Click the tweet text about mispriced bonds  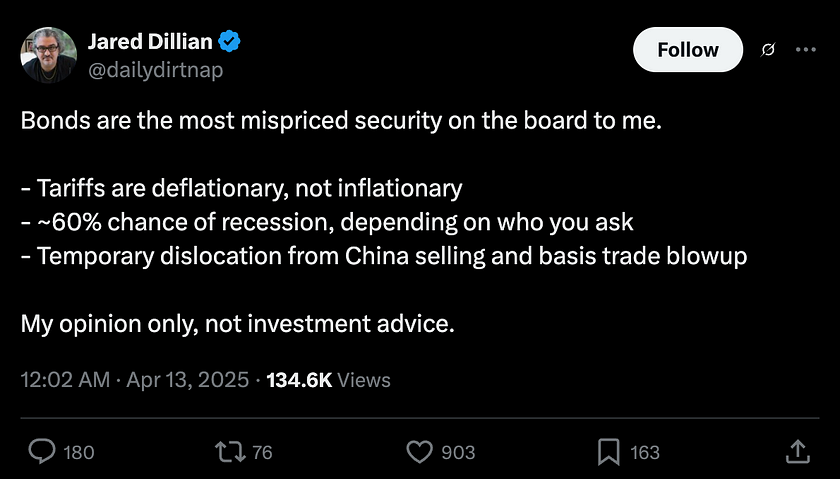pos(384,222)
